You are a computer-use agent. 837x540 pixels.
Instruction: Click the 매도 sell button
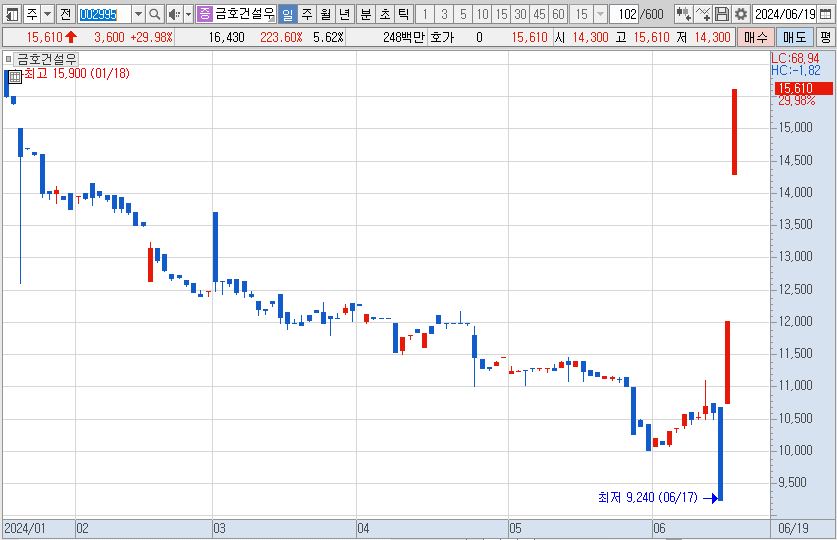pos(794,37)
